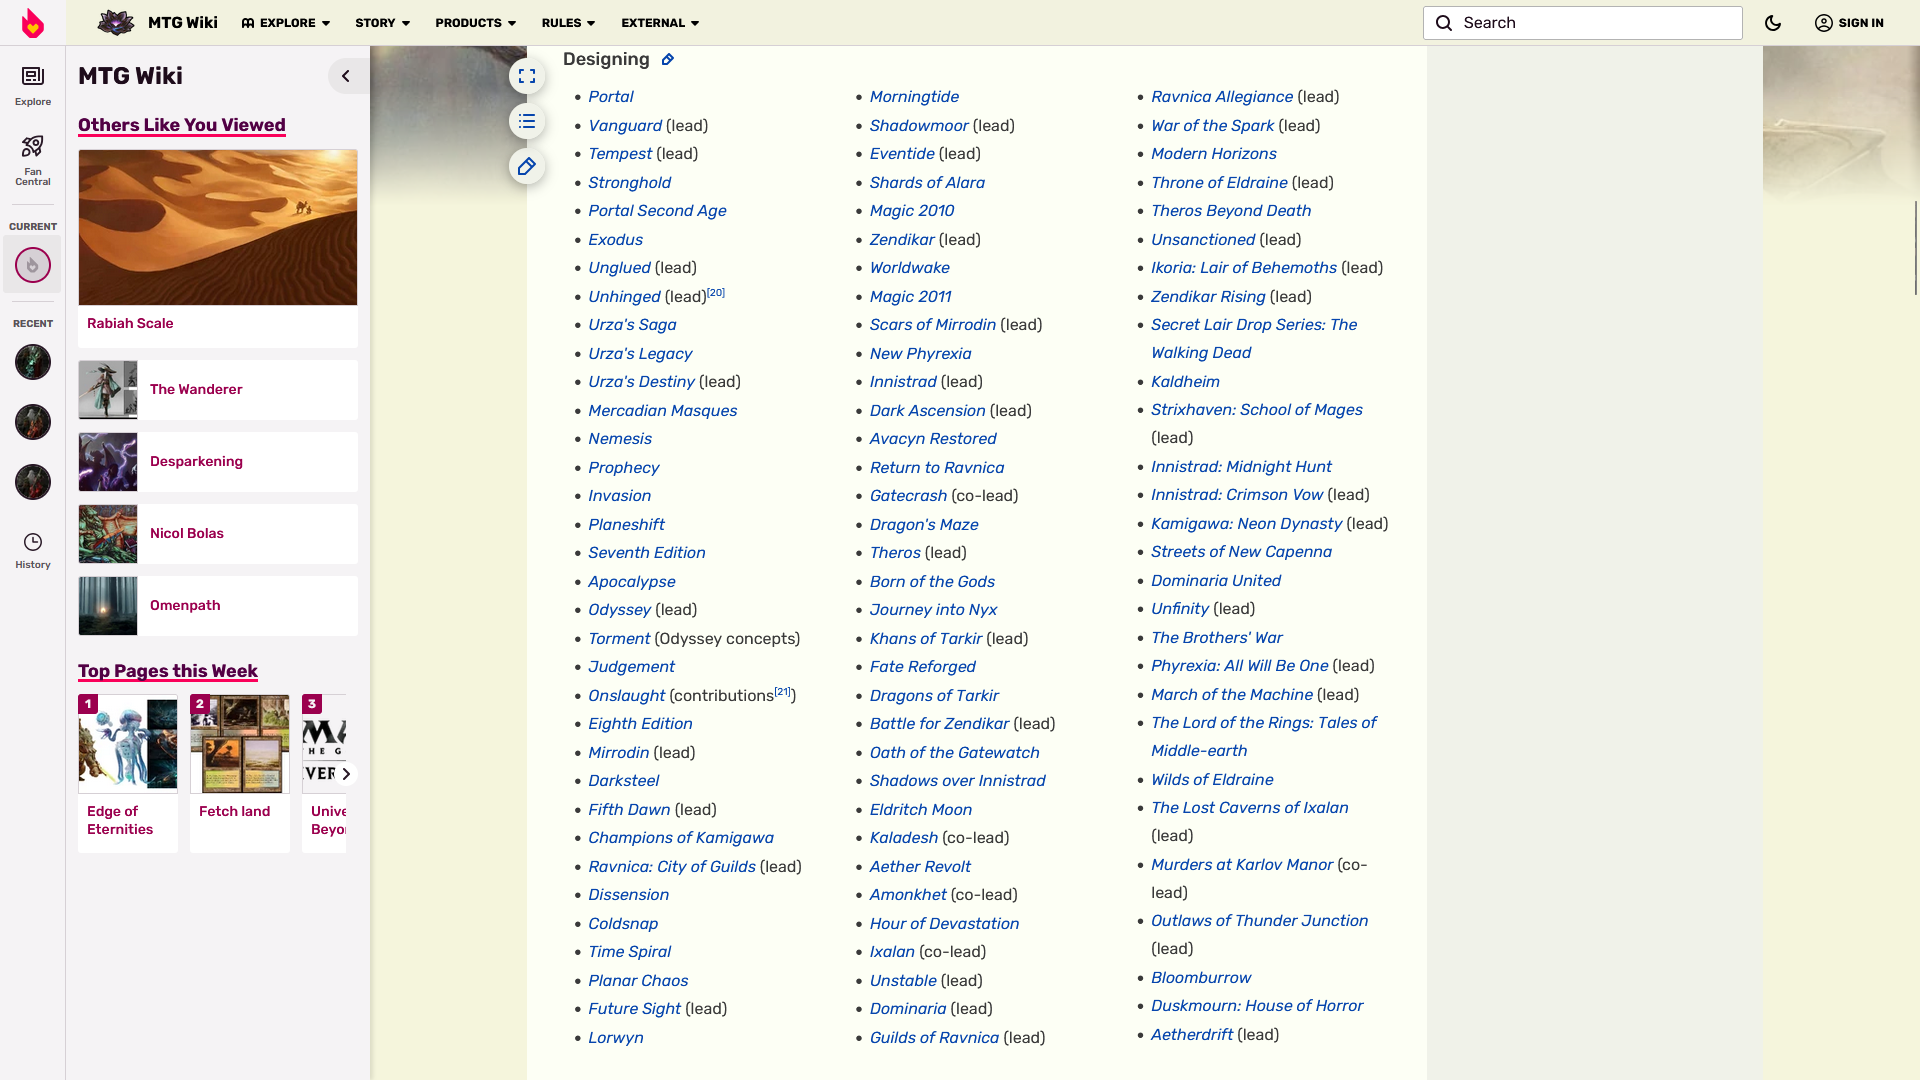Open the Modern Horizons link
The height and width of the screenshot is (1080, 1920).
pos(1214,154)
